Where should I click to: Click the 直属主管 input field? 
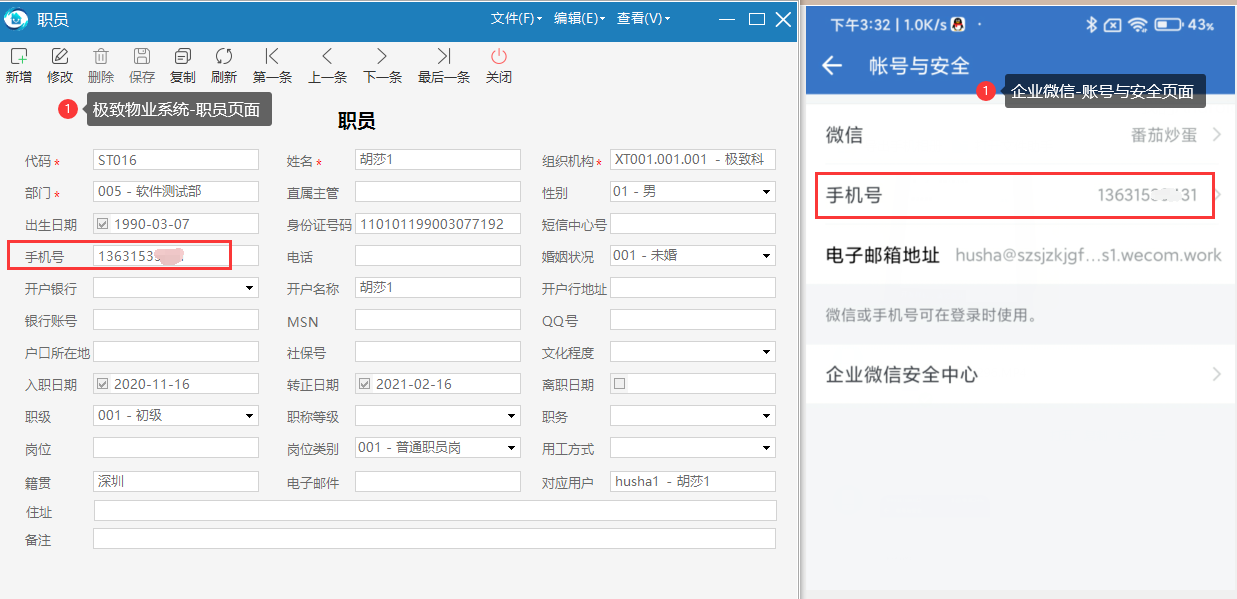438,191
